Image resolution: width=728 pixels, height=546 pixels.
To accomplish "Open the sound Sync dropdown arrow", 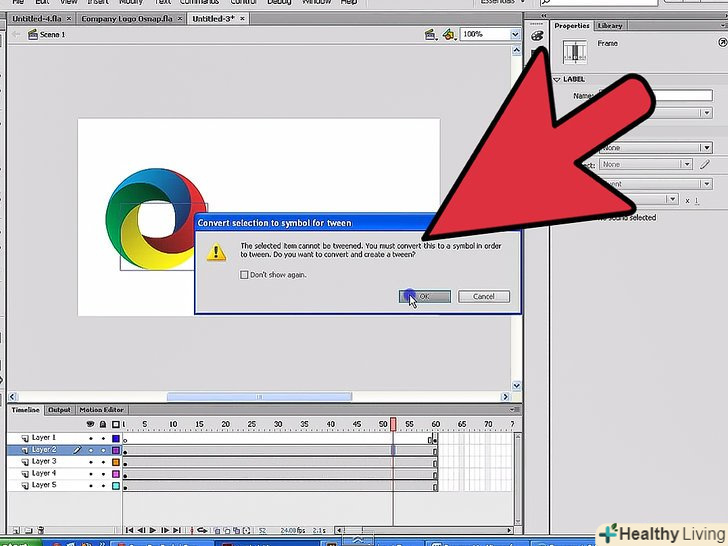I will [707, 184].
